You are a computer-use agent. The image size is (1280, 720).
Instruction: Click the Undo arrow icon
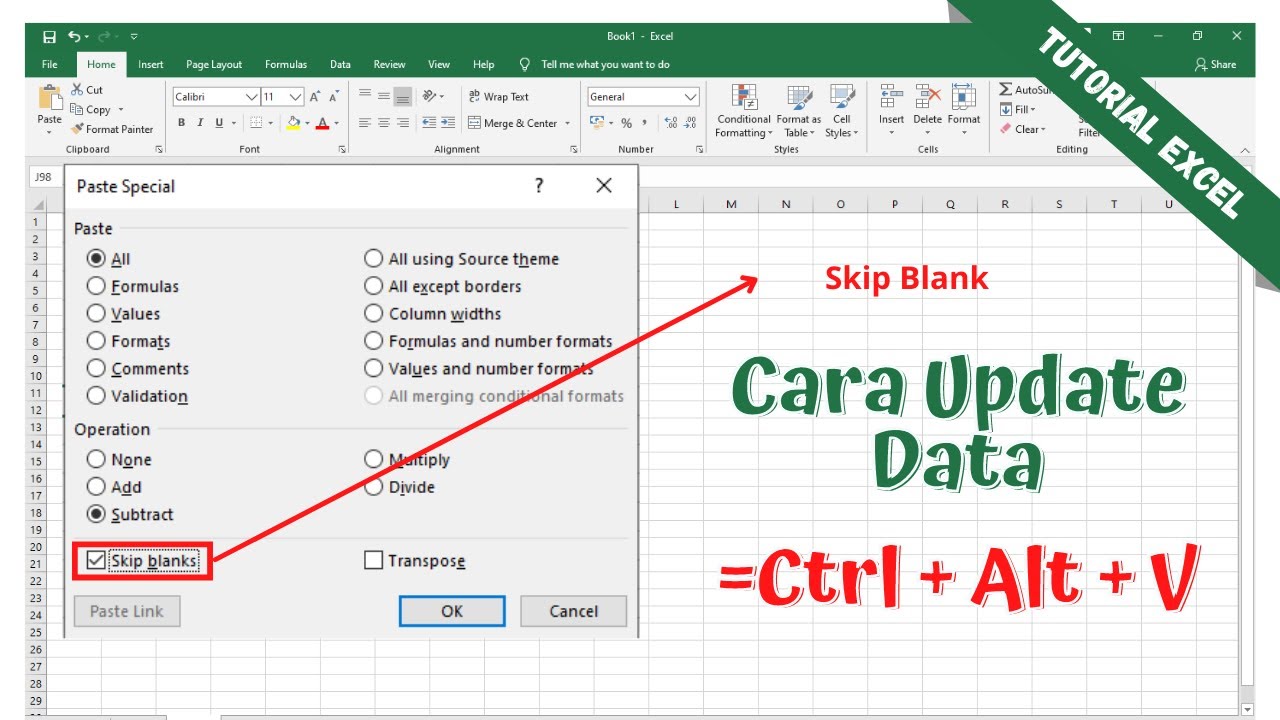(74, 36)
